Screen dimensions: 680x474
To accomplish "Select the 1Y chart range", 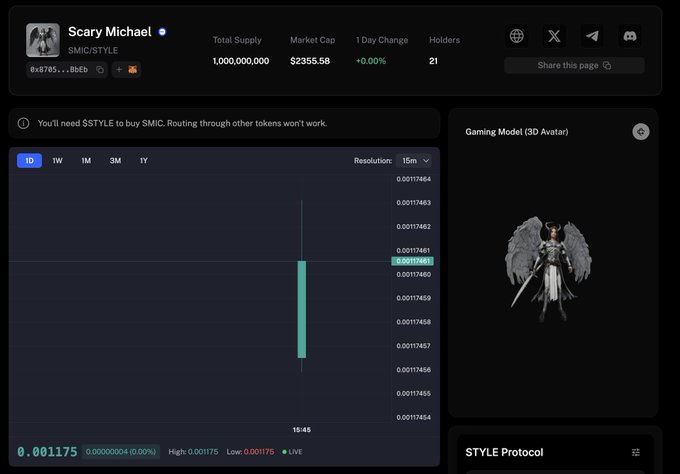I will [144, 160].
